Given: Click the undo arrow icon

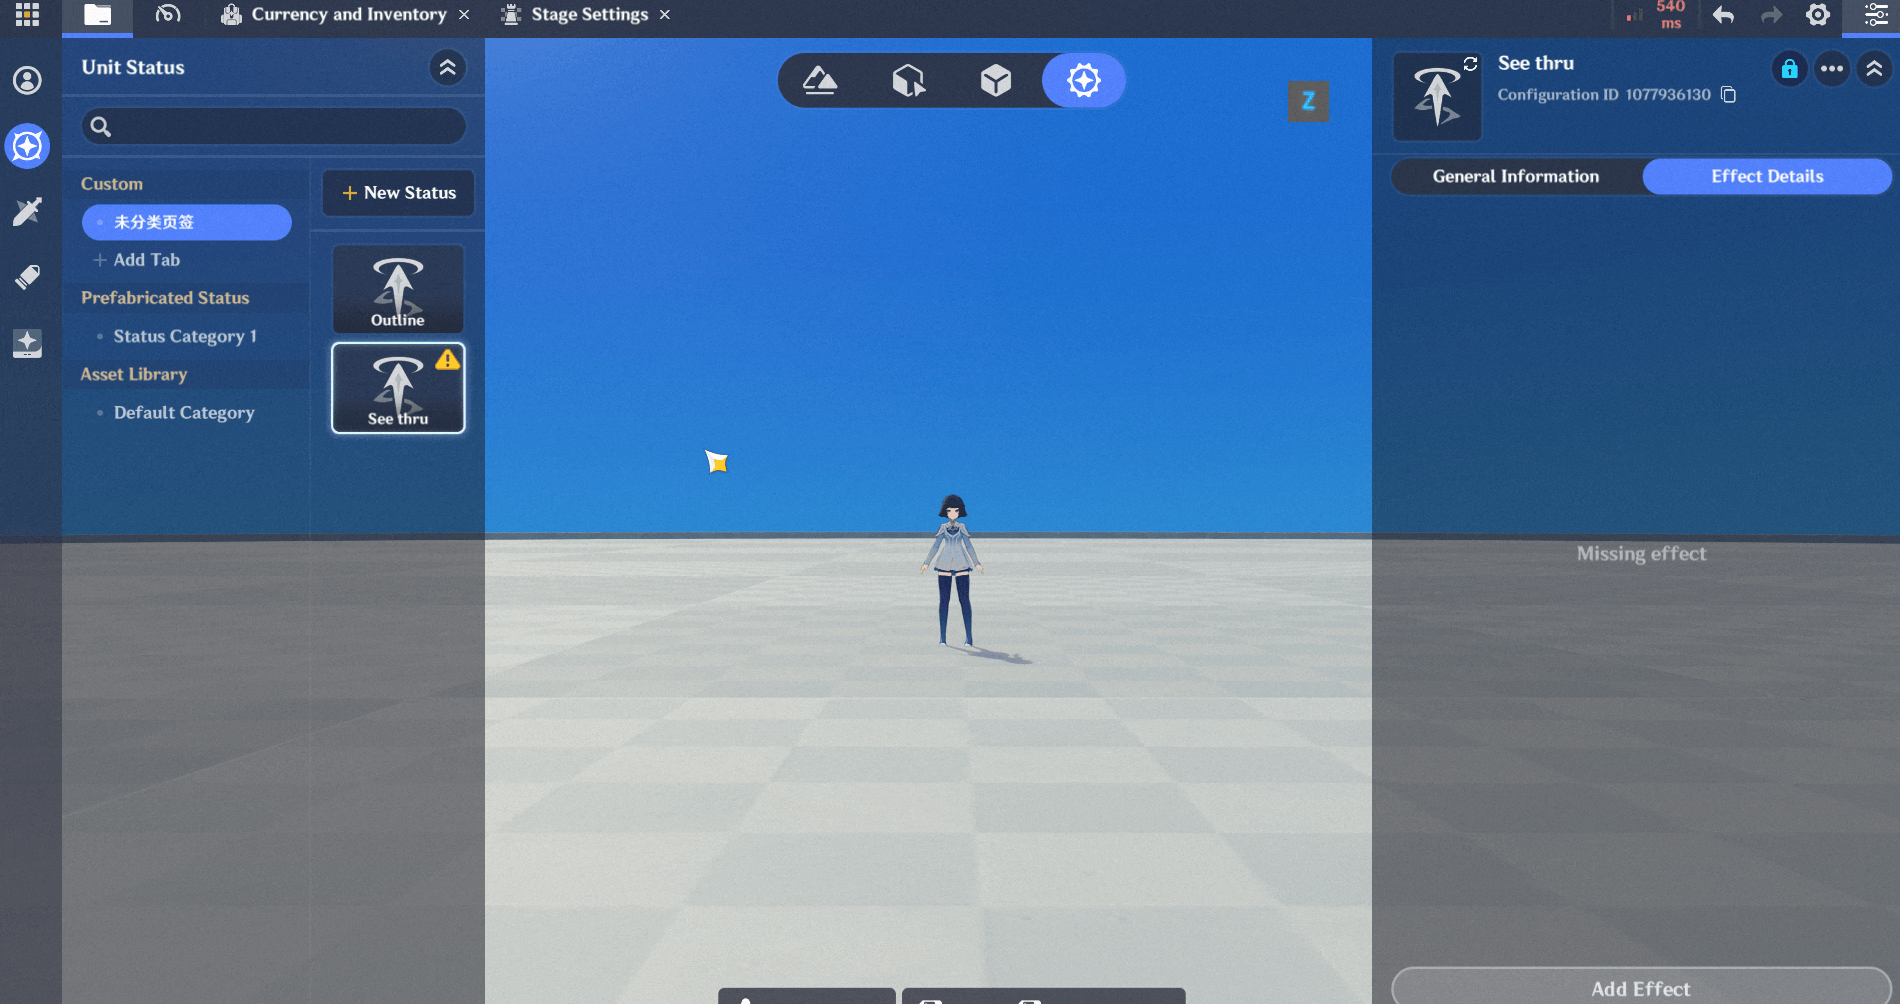Looking at the screenshot, I should point(1723,15).
